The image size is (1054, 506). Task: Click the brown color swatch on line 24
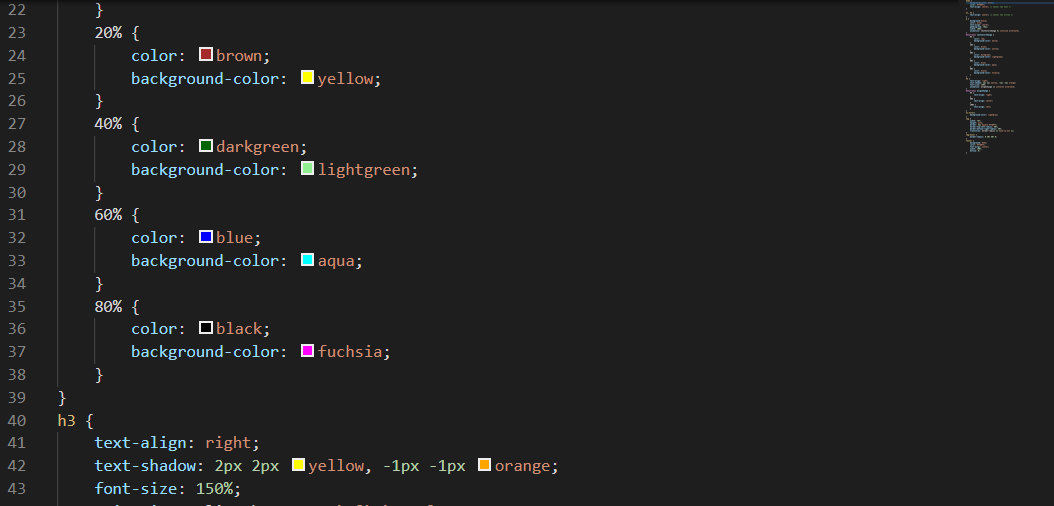[206, 54]
